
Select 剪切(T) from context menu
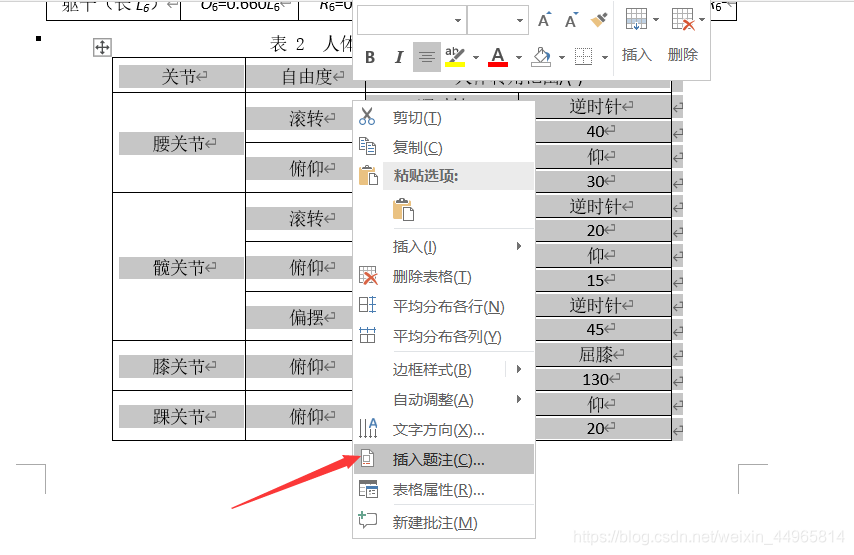click(444, 118)
